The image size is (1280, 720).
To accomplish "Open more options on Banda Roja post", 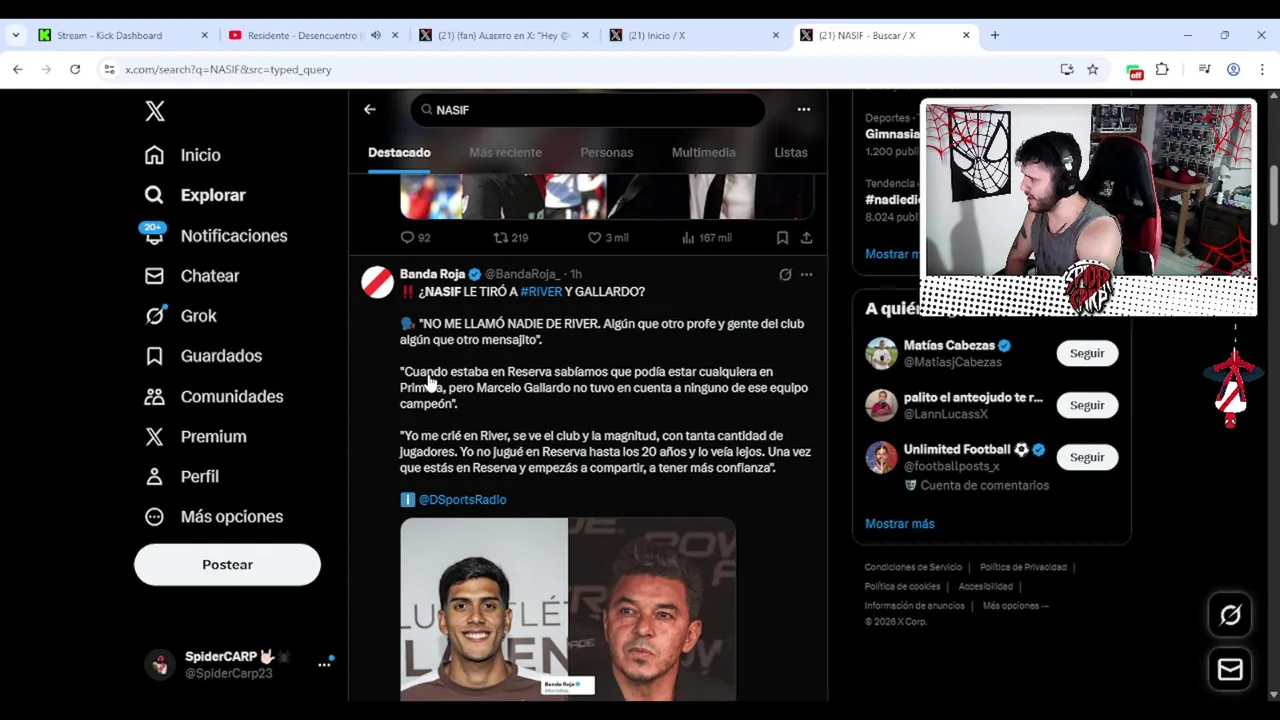I will [806, 274].
